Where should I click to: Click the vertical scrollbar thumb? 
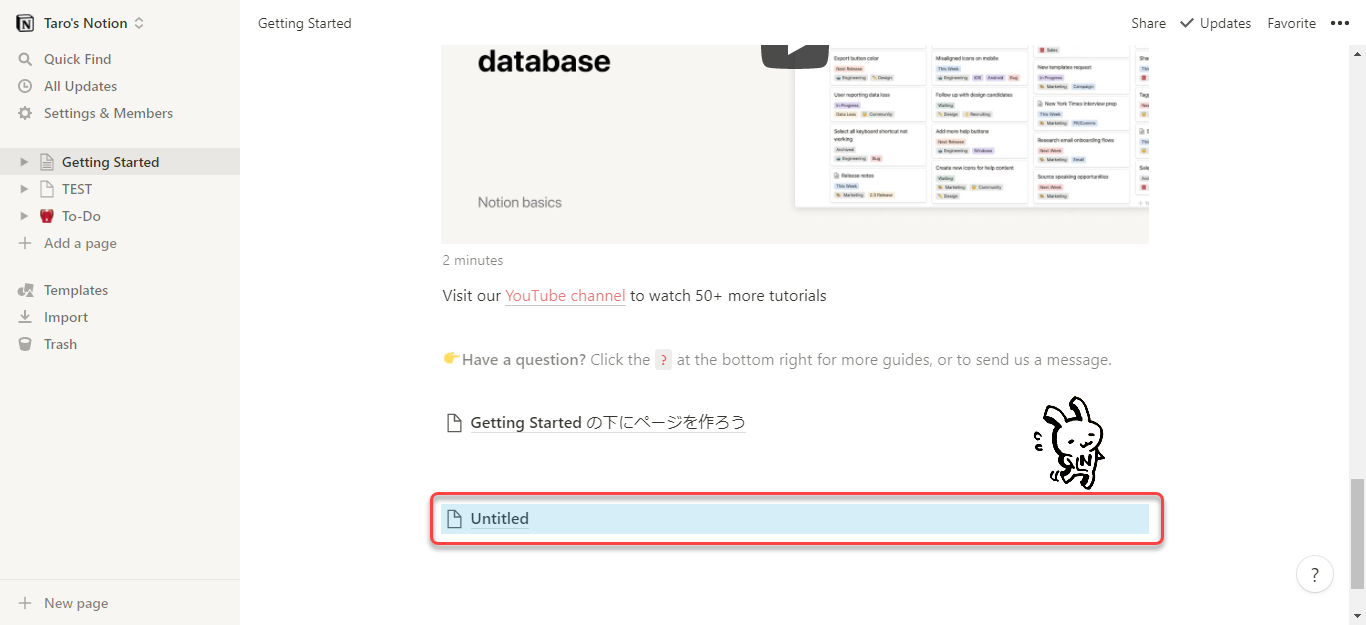click(1357, 534)
